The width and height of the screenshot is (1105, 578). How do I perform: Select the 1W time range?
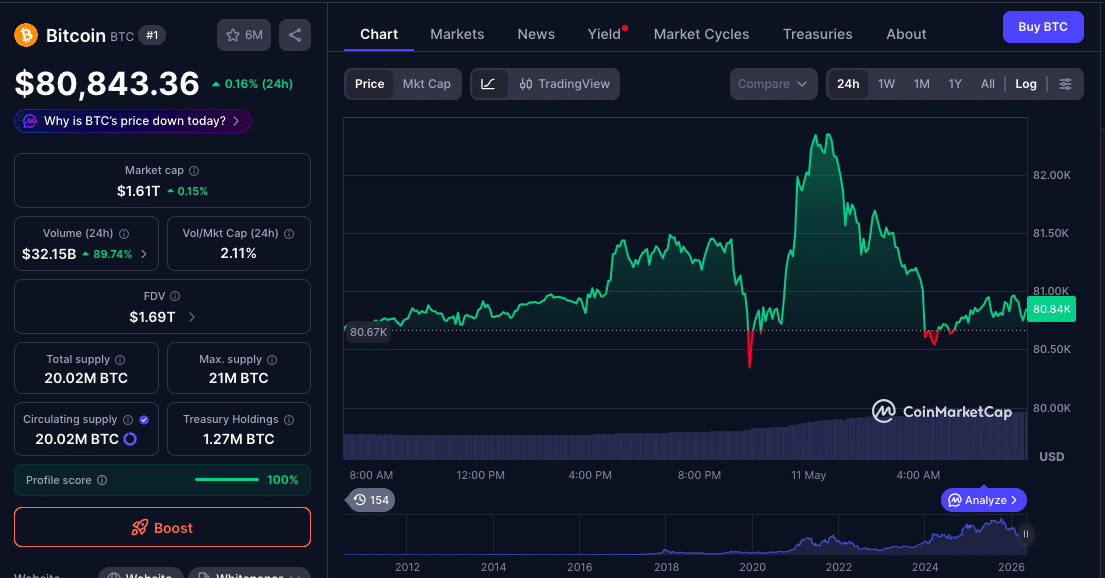coord(887,84)
